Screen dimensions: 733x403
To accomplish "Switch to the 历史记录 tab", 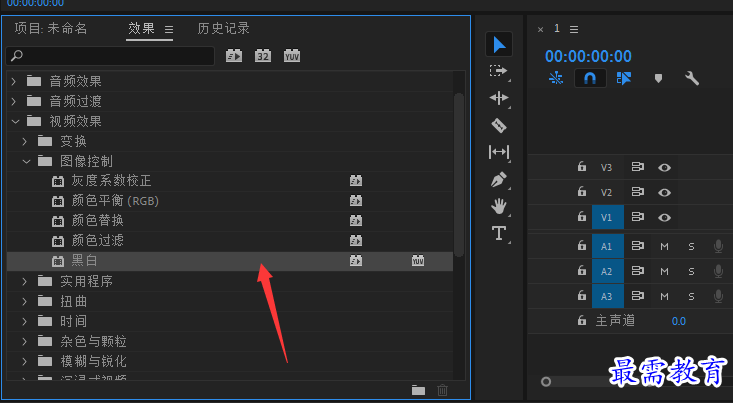I will pos(223,29).
